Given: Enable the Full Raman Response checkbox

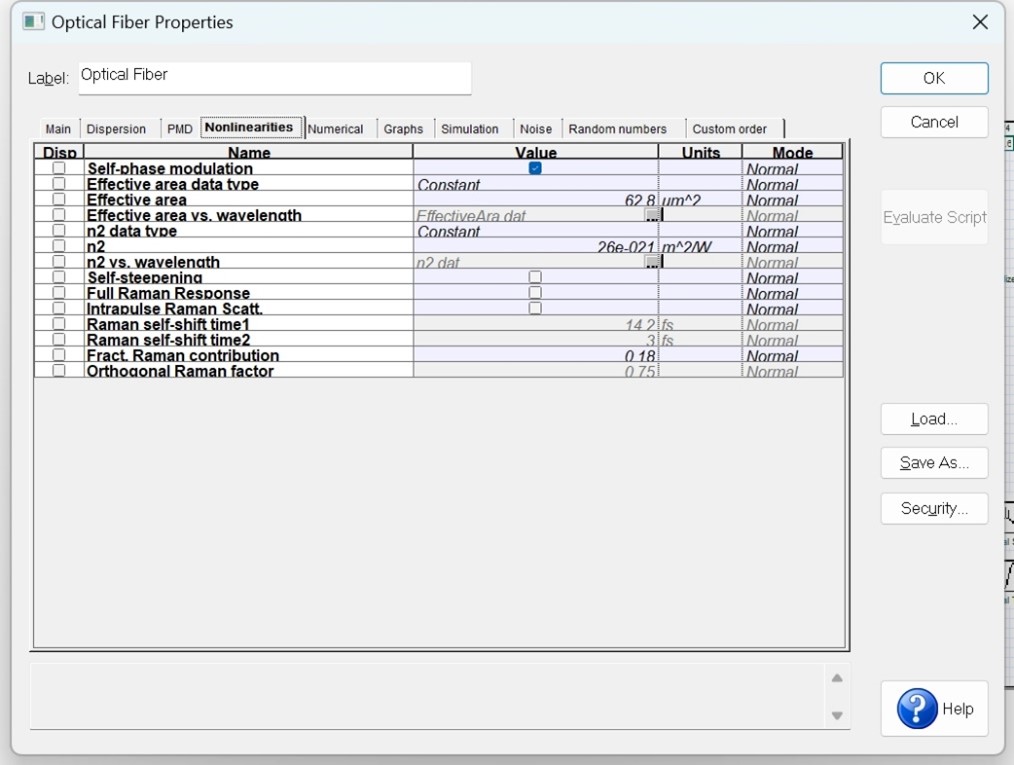Looking at the screenshot, I should [x=535, y=292].
